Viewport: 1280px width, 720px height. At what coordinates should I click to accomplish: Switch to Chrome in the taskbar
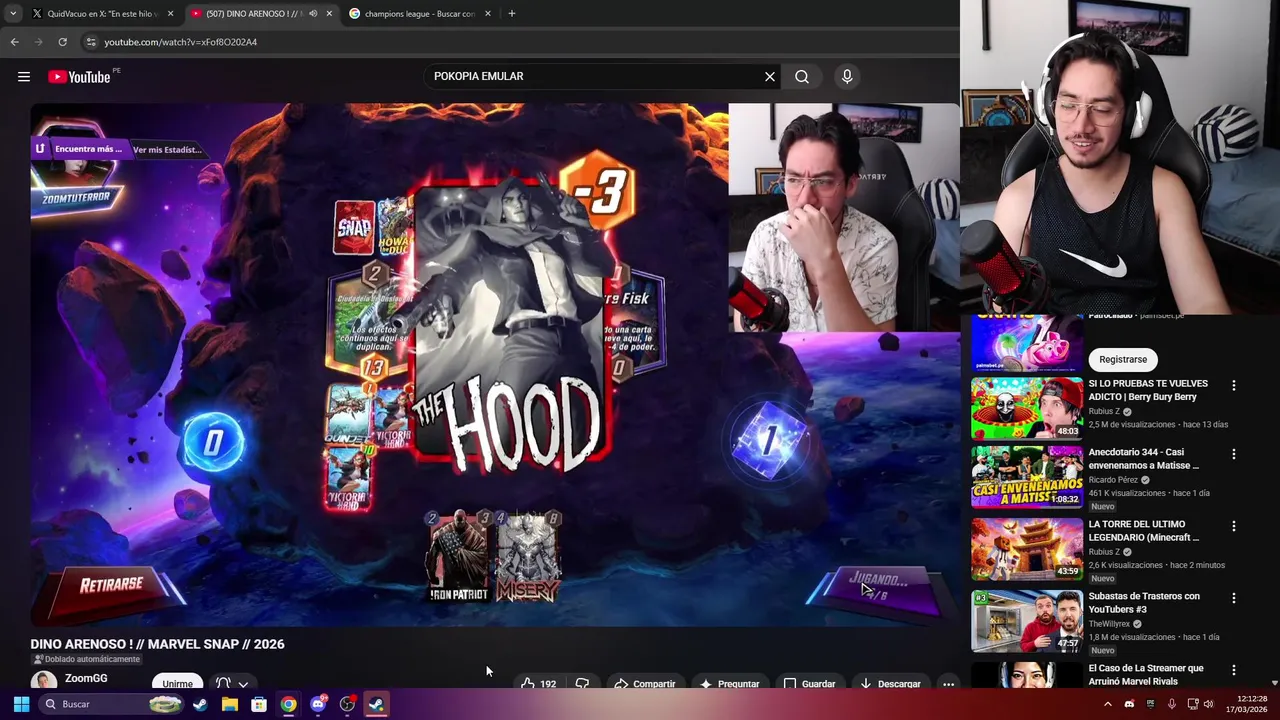(x=288, y=704)
